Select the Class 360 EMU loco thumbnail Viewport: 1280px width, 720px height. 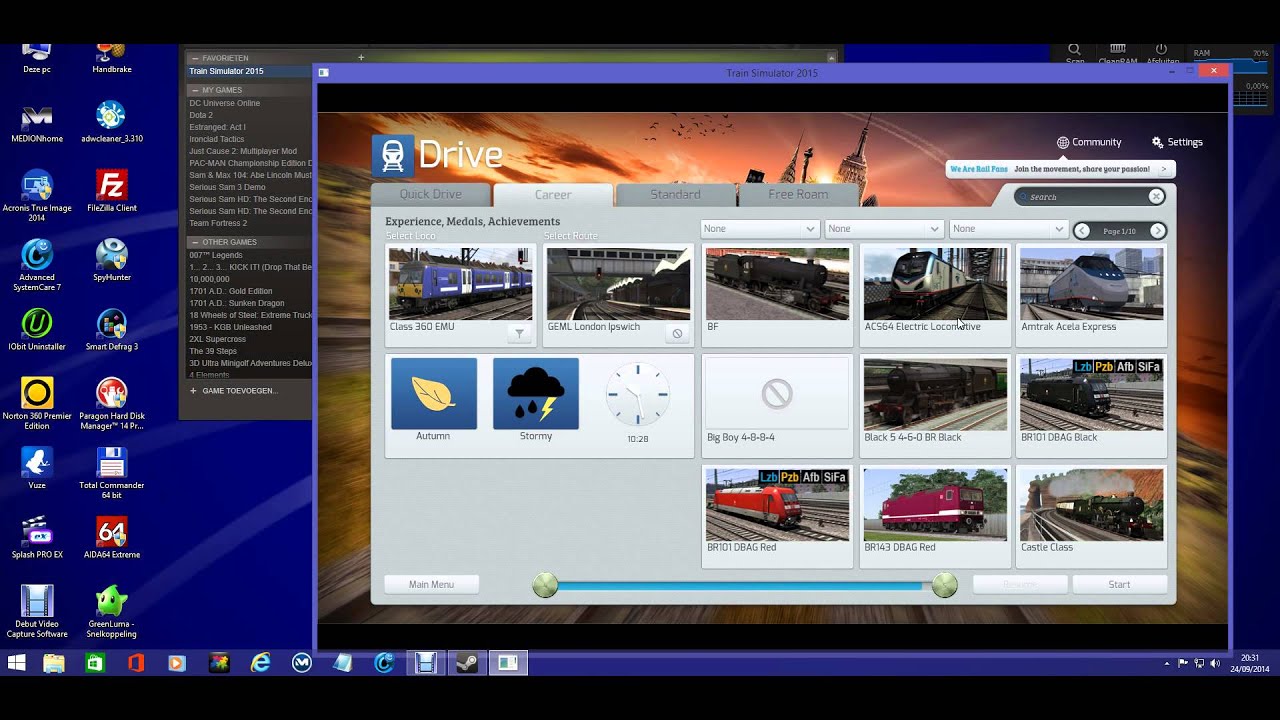(x=460, y=283)
